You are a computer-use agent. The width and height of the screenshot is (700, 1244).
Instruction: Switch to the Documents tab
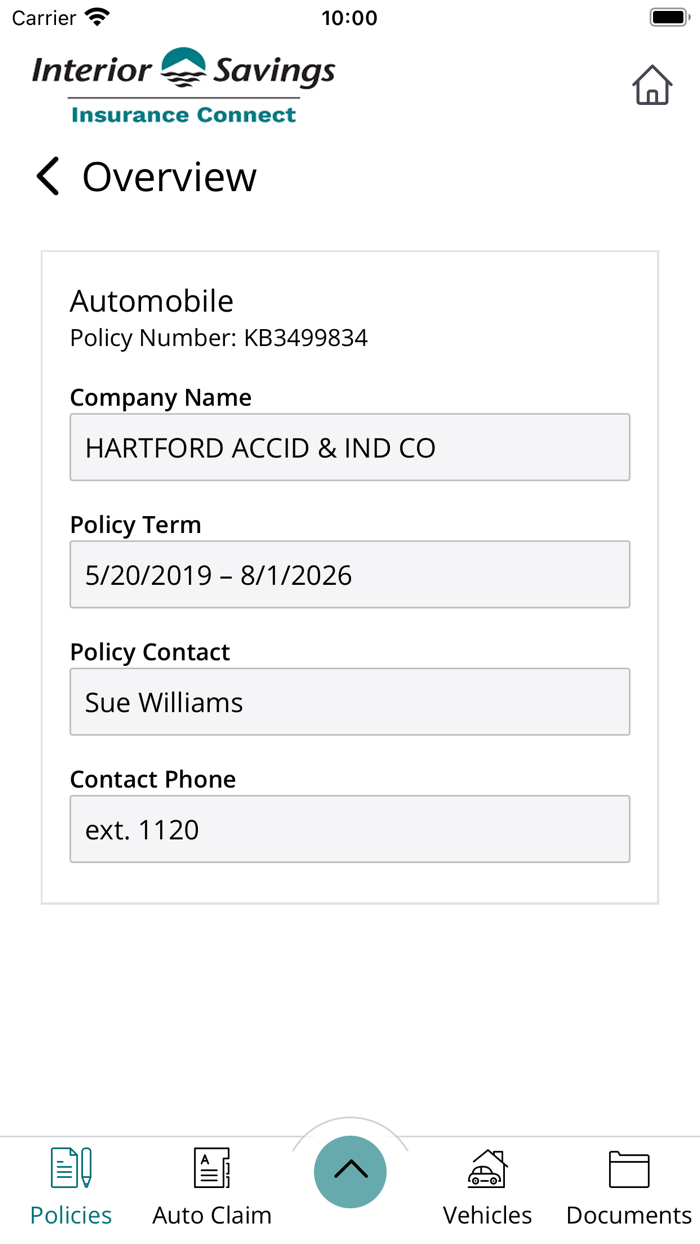coord(628,1185)
